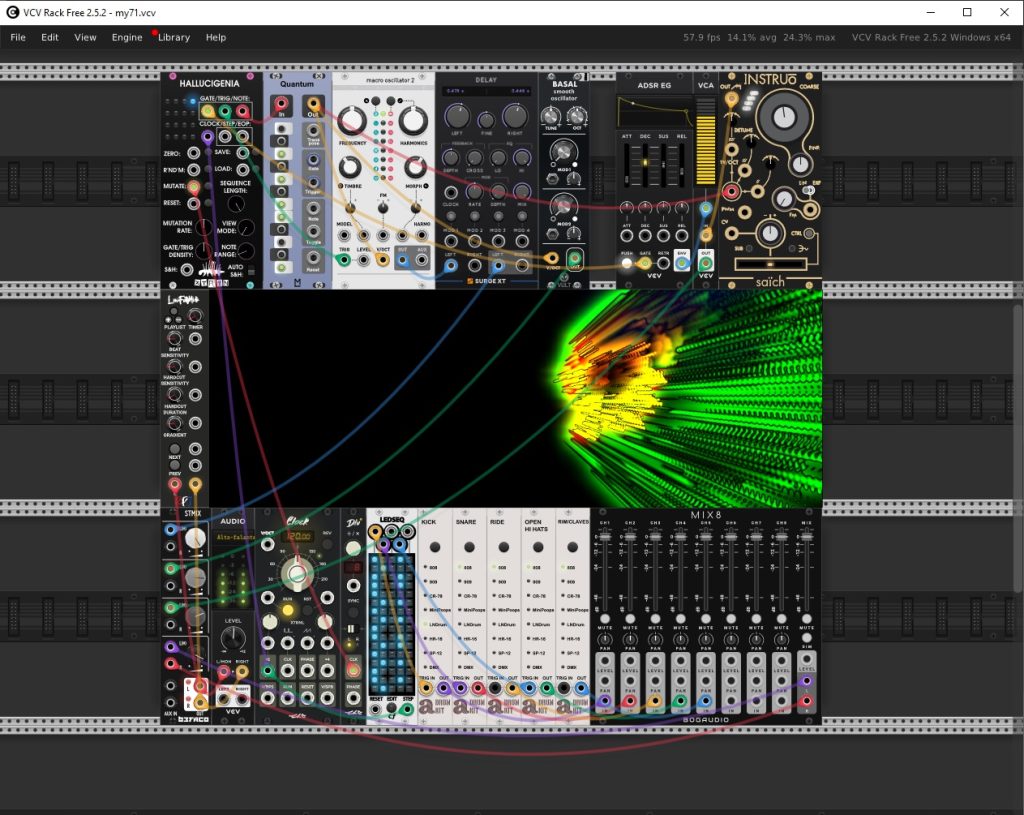This screenshot has width=1024, height=815.
Task: Click Hallucigenia SAVE input jack
Action: click(x=243, y=153)
